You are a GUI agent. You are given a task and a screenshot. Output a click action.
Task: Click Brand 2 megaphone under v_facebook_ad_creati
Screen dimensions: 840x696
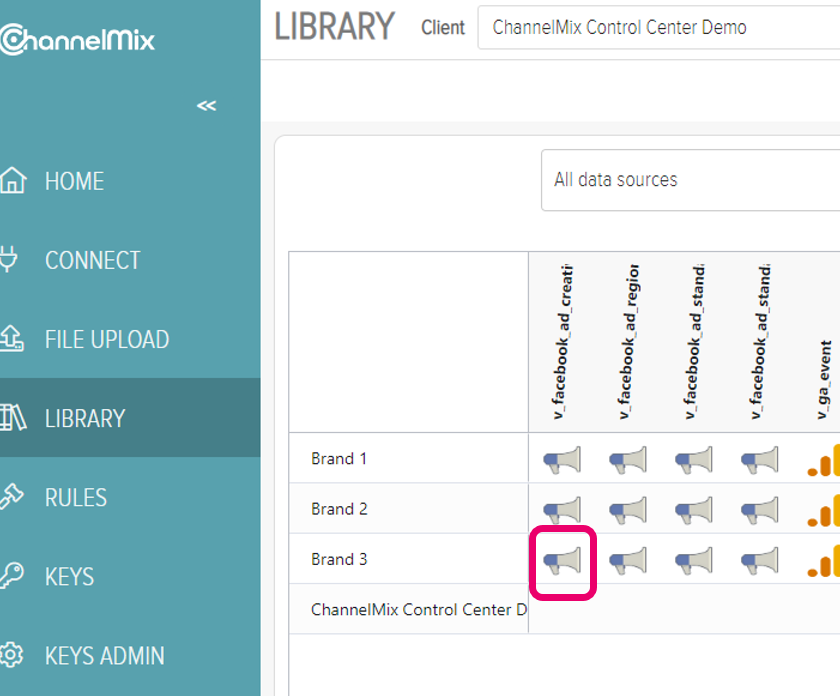coord(562,510)
